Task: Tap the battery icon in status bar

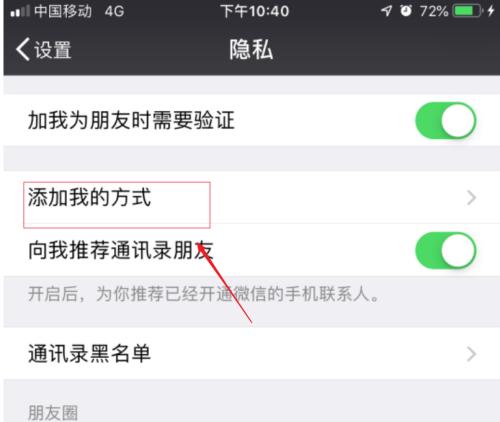Action: (x=468, y=11)
